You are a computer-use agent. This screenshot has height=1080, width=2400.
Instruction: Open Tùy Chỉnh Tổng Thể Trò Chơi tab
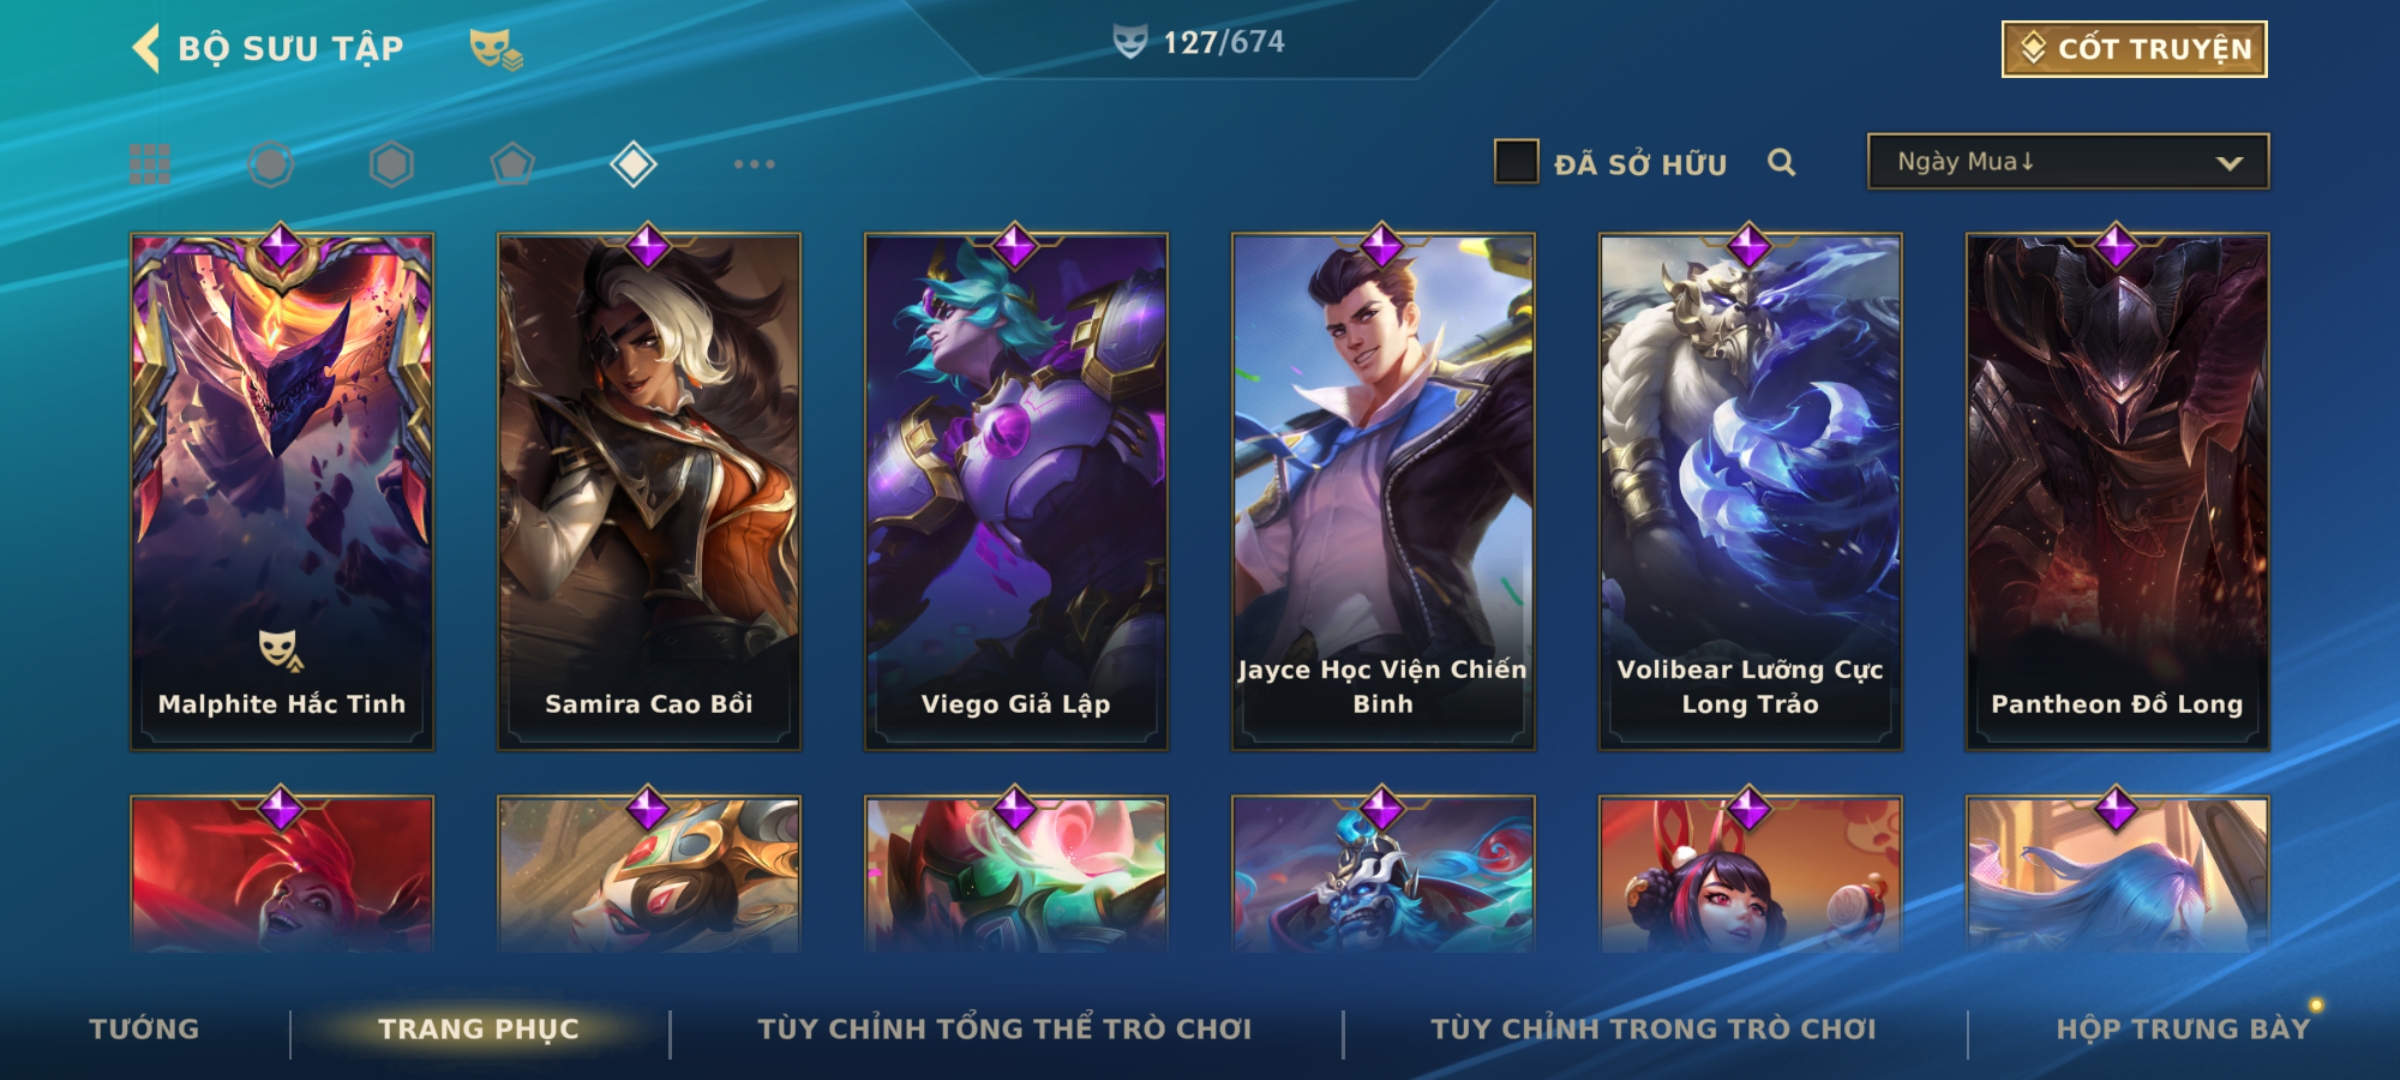[1005, 1028]
